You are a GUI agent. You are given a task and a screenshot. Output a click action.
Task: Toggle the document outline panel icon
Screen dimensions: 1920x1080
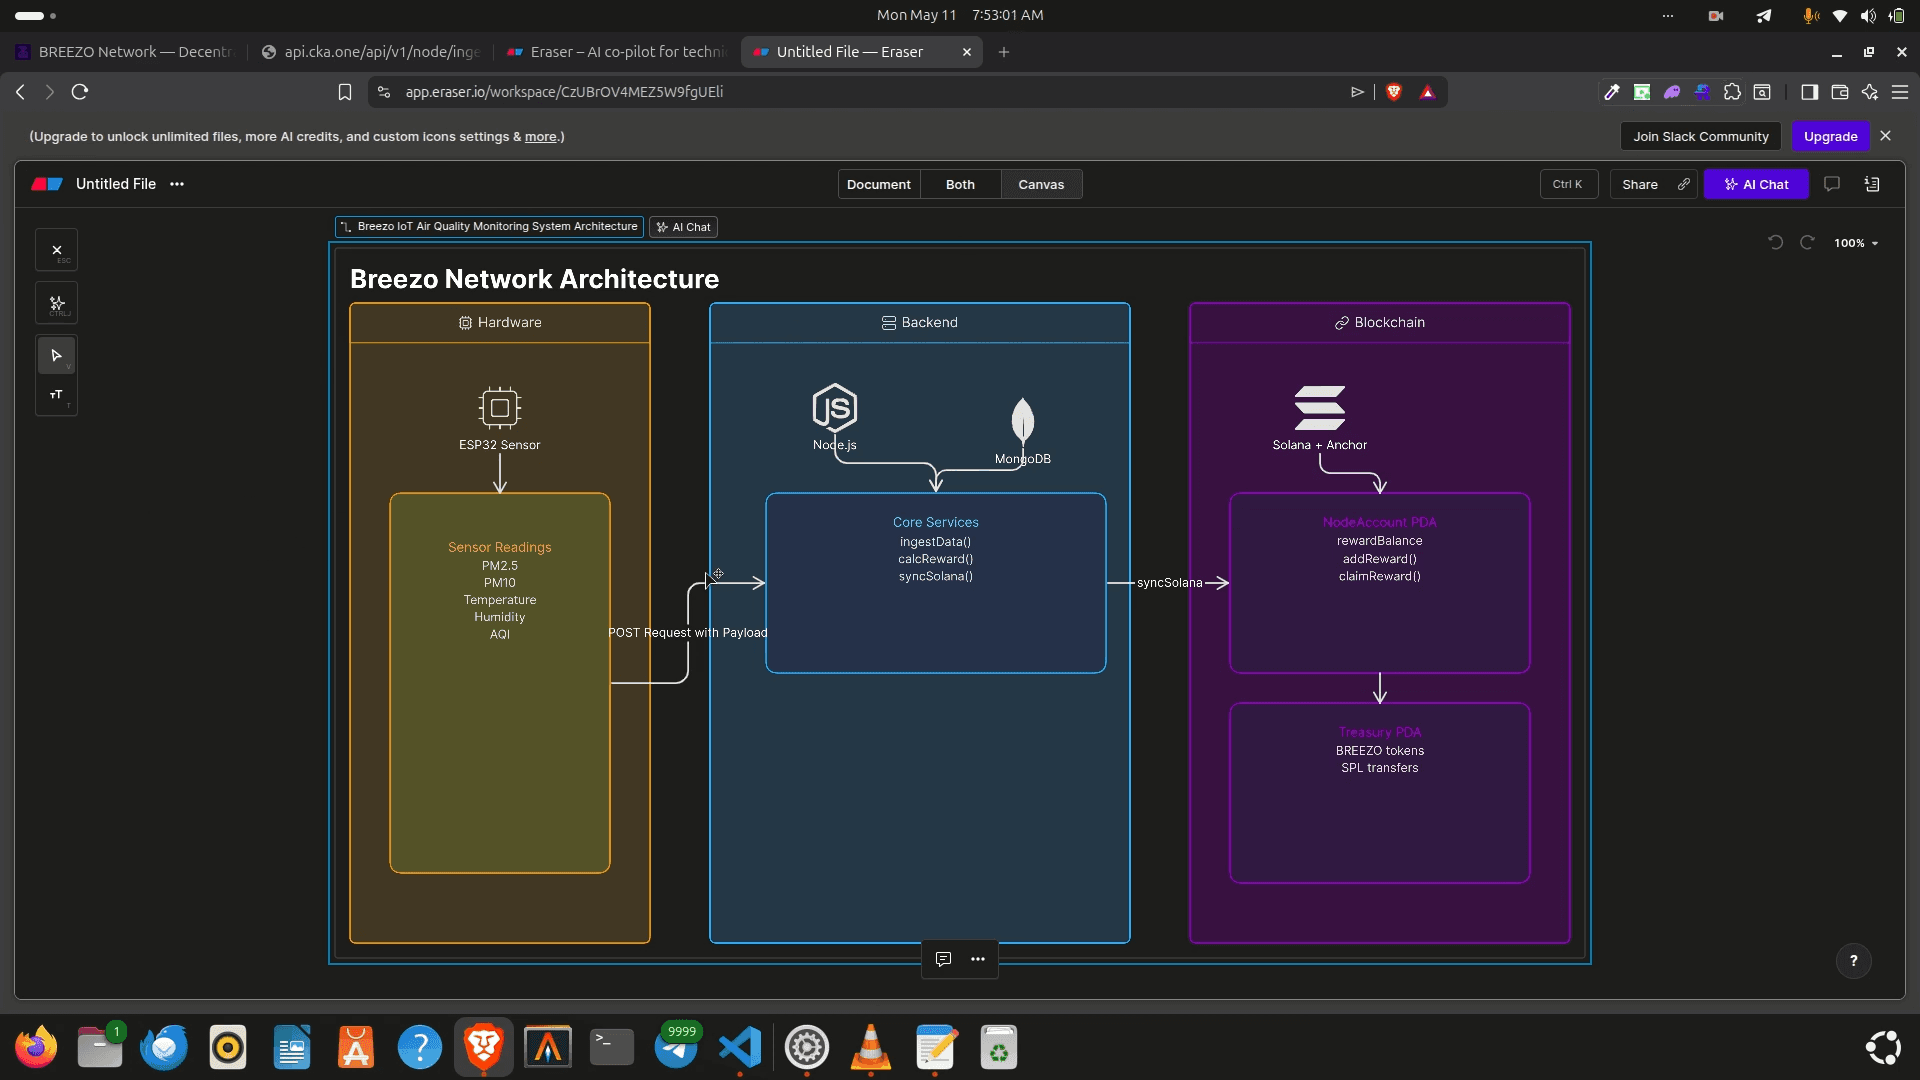coord(1872,184)
